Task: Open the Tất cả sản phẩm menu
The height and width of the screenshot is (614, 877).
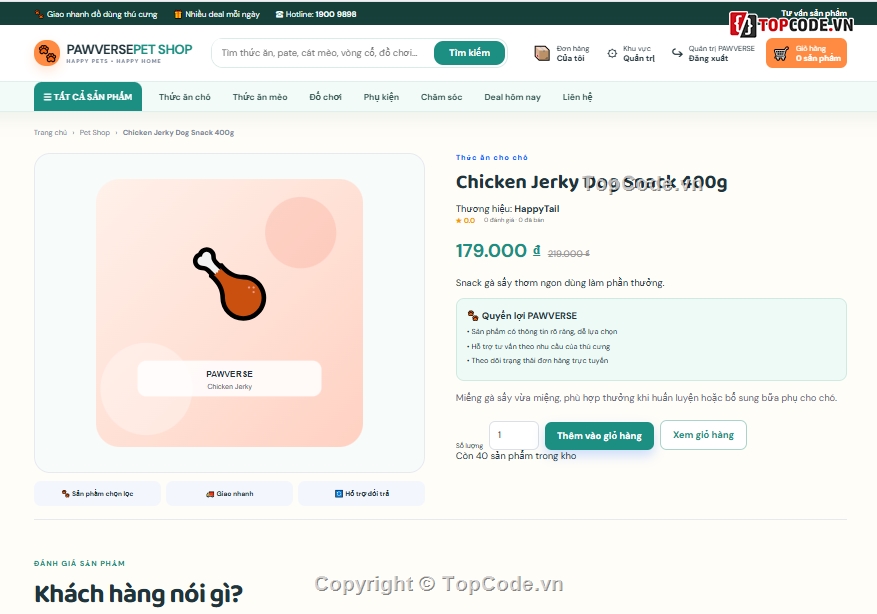Action: (88, 97)
